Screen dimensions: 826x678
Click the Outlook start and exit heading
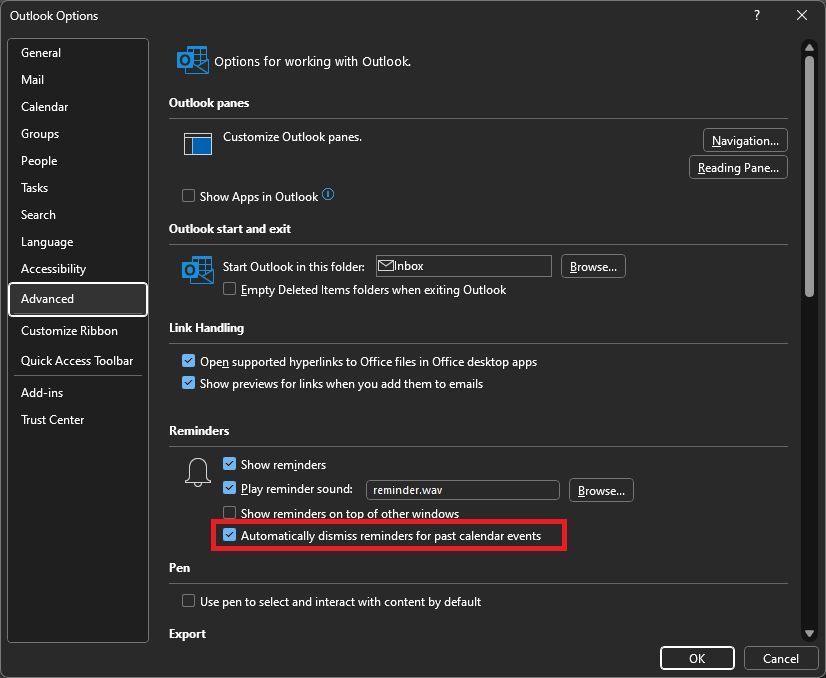(230, 229)
